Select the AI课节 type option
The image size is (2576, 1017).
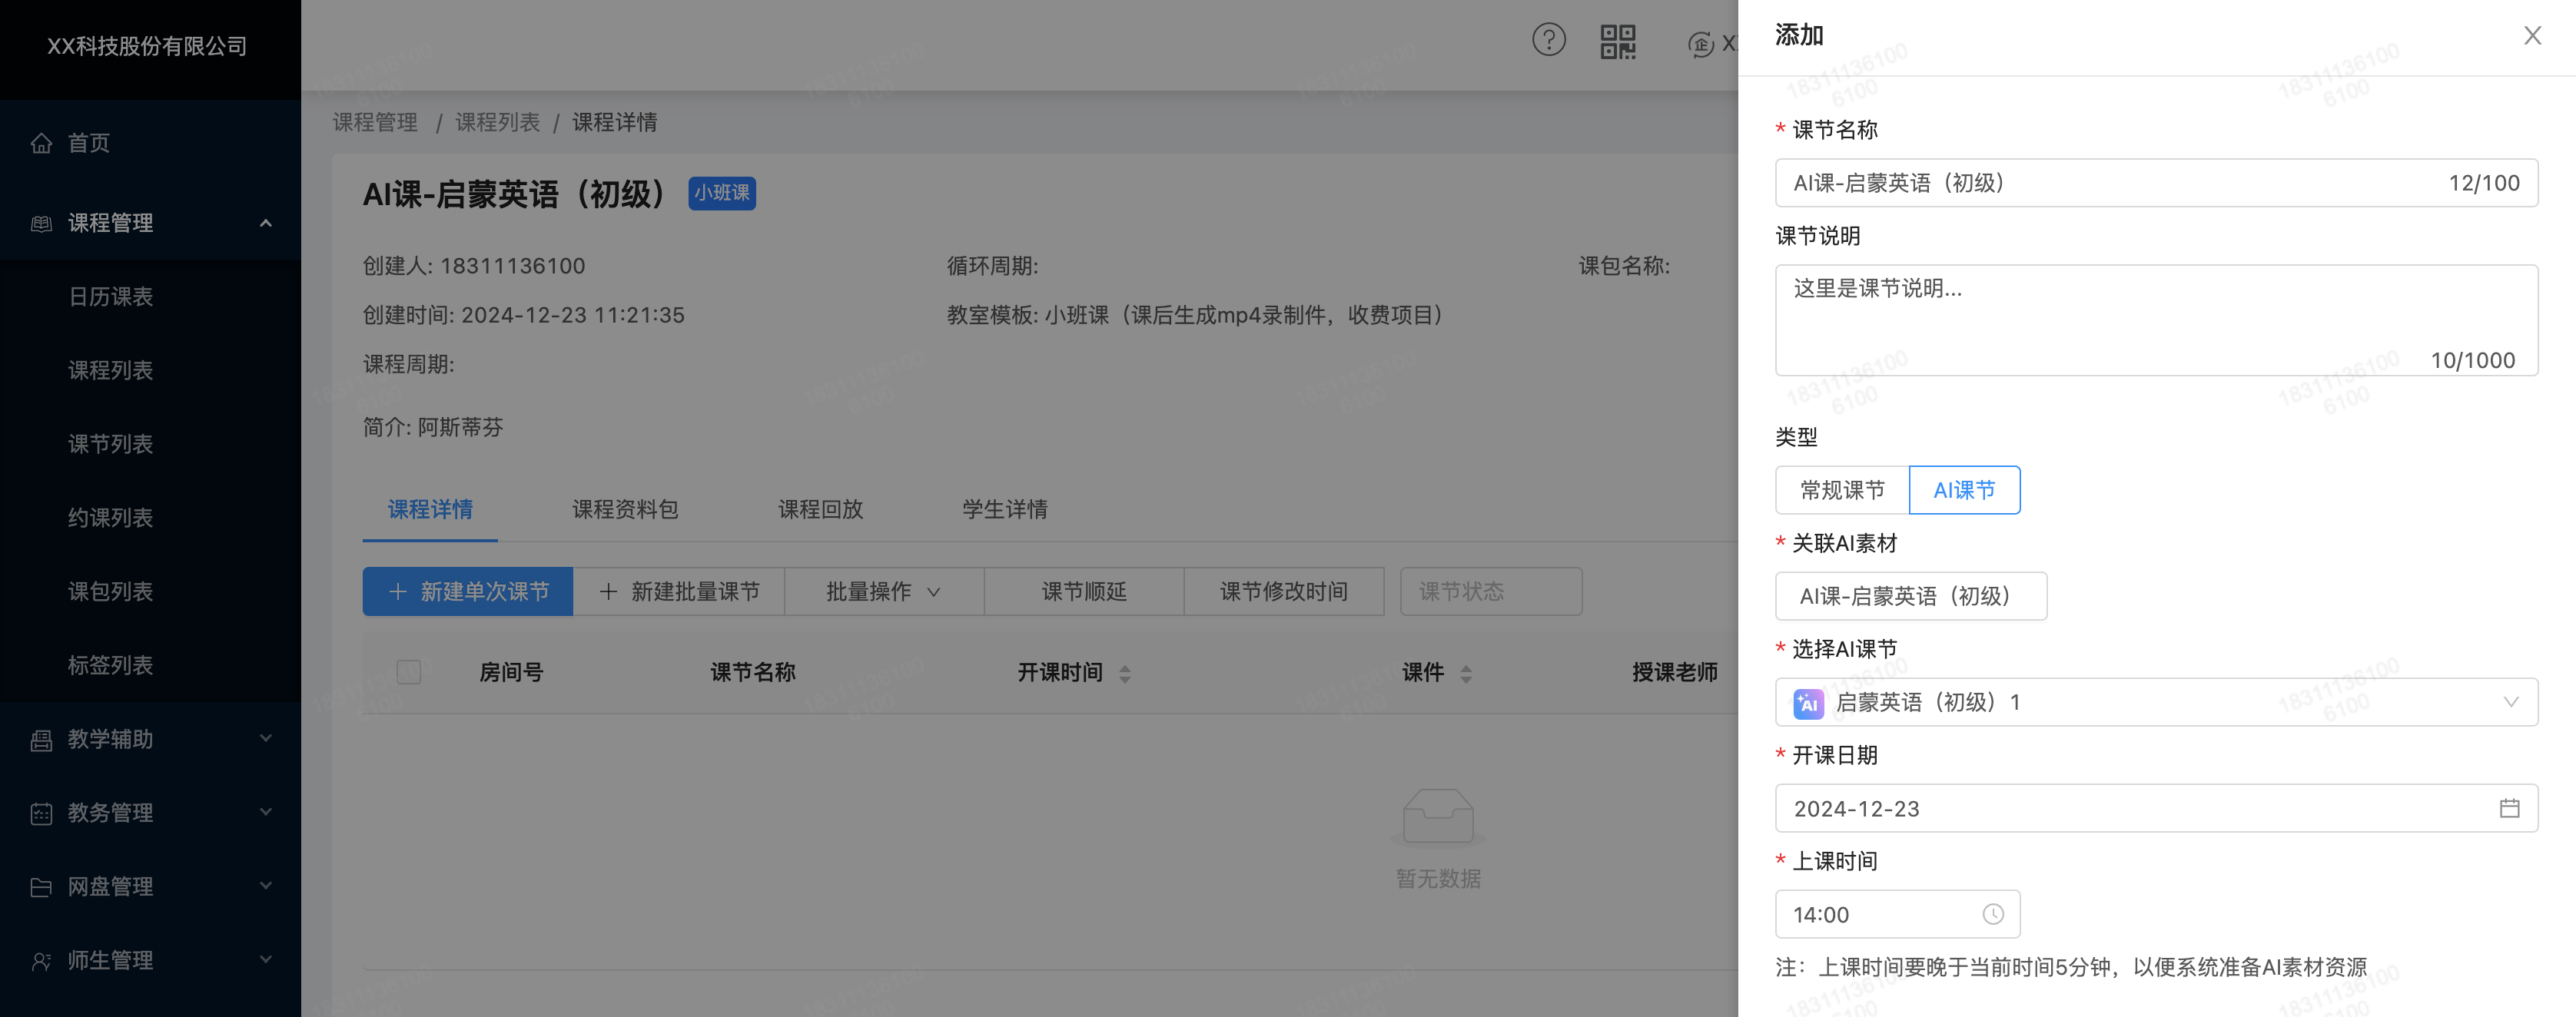pyautogui.click(x=1964, y=490)
